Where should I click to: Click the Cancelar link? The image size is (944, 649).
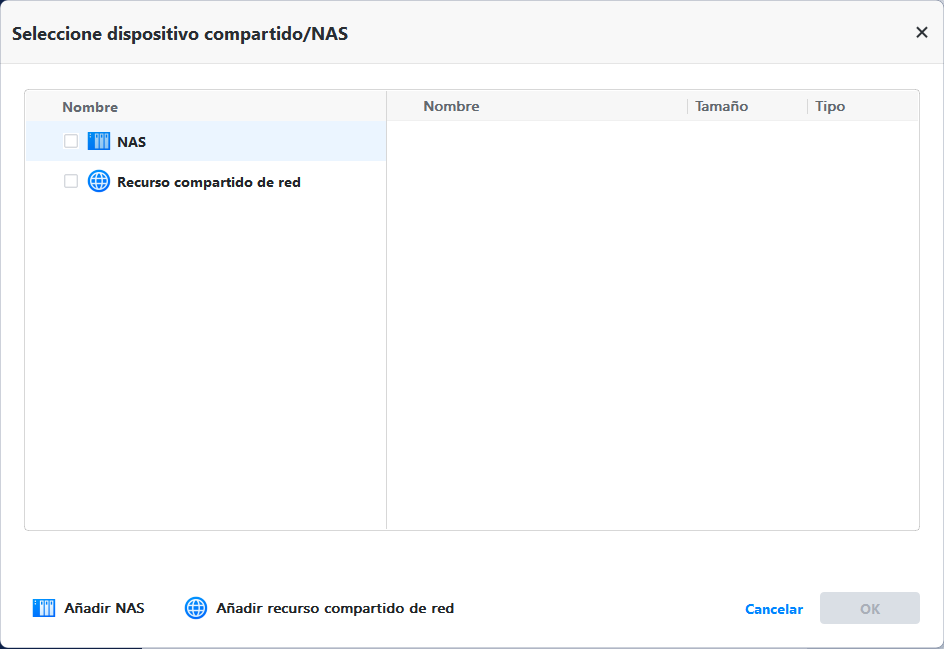pos(773,608)
